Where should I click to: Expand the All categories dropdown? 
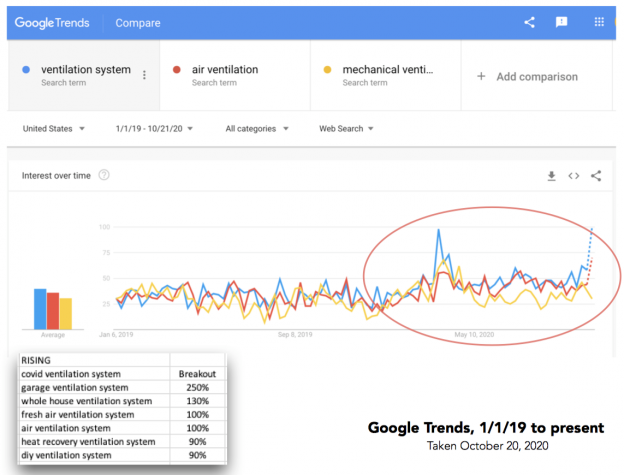[x=257, y=128]
